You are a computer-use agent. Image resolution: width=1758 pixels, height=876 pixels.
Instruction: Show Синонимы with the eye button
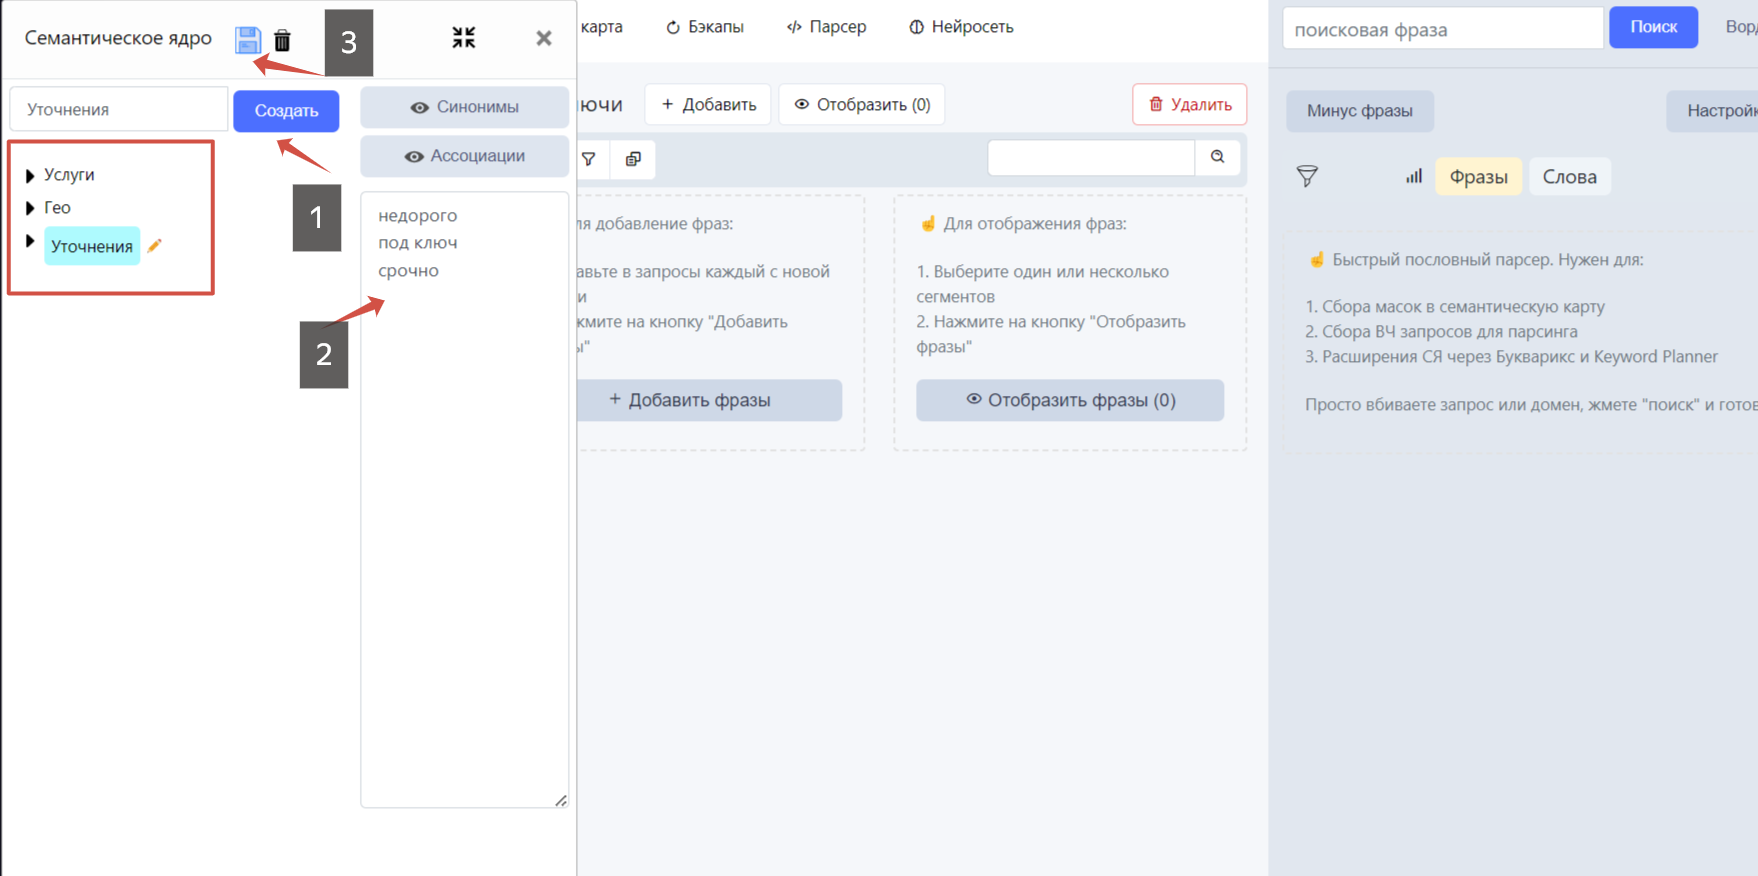coord(464,107)
